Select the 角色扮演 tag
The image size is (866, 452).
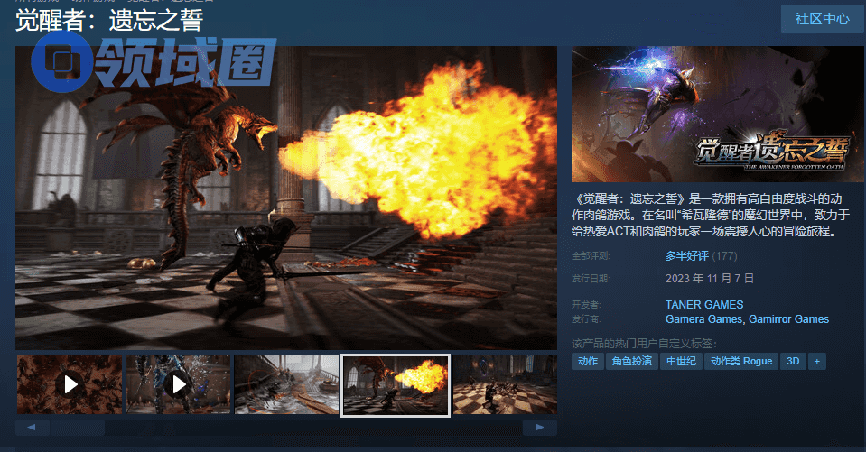pos(631,361)
